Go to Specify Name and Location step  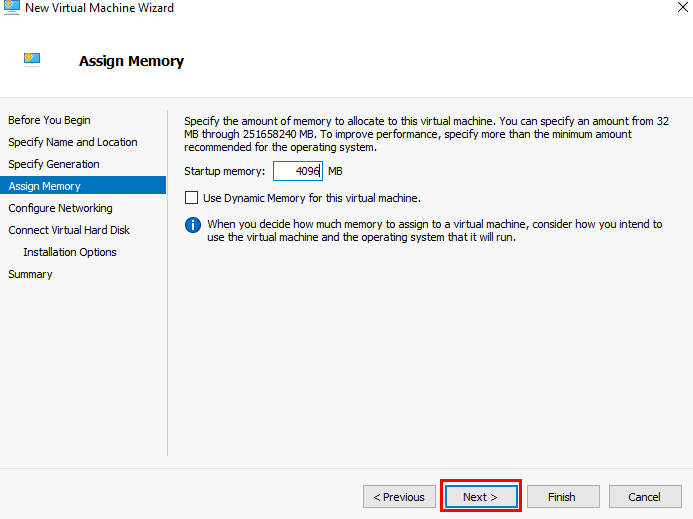point(72,142)
